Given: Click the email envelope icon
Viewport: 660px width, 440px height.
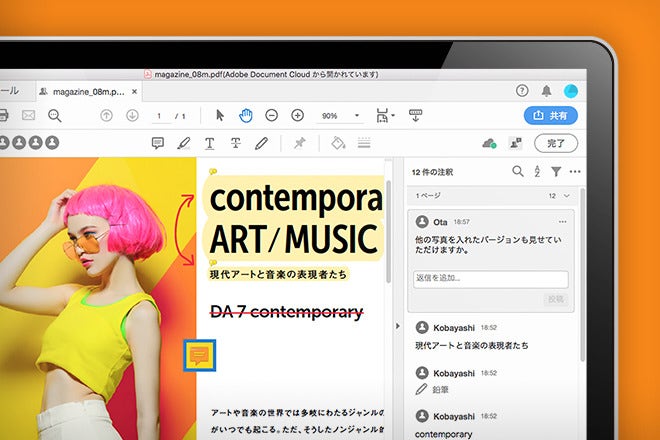Looking at the screenshot, I should [28, 115].
